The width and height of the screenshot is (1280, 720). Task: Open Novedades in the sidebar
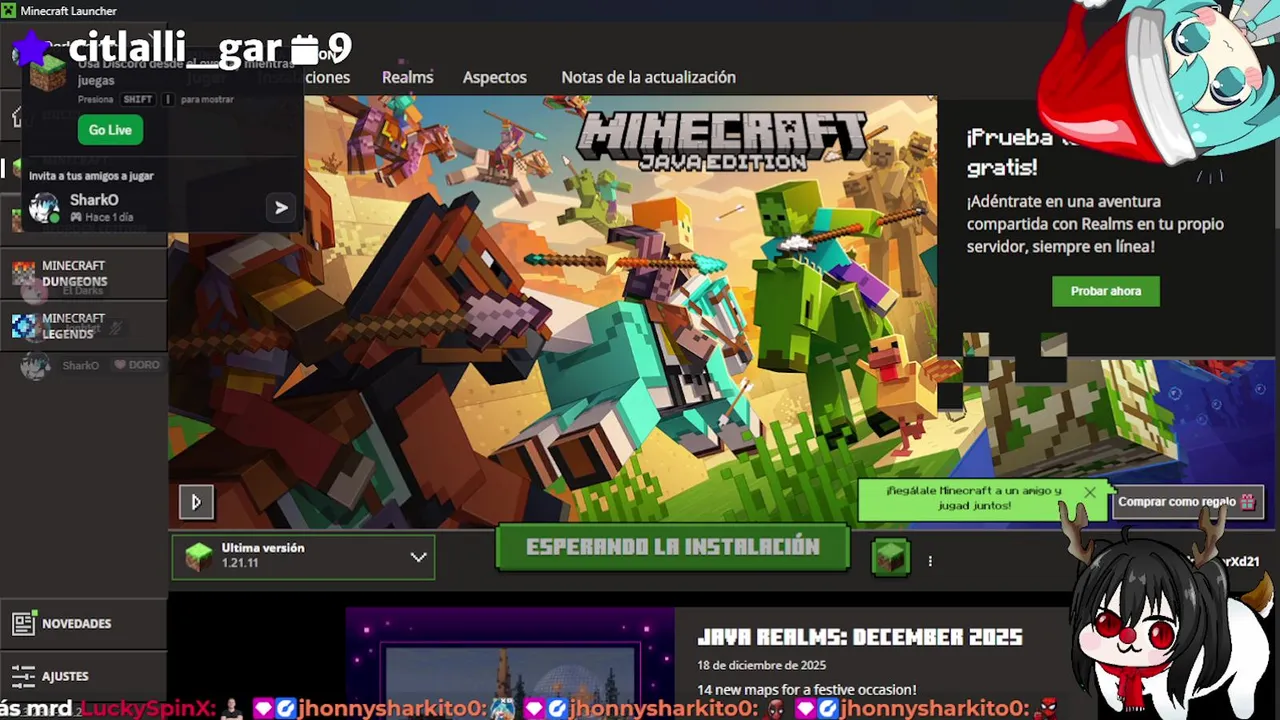pyautogui.click(x=84, y=623)
